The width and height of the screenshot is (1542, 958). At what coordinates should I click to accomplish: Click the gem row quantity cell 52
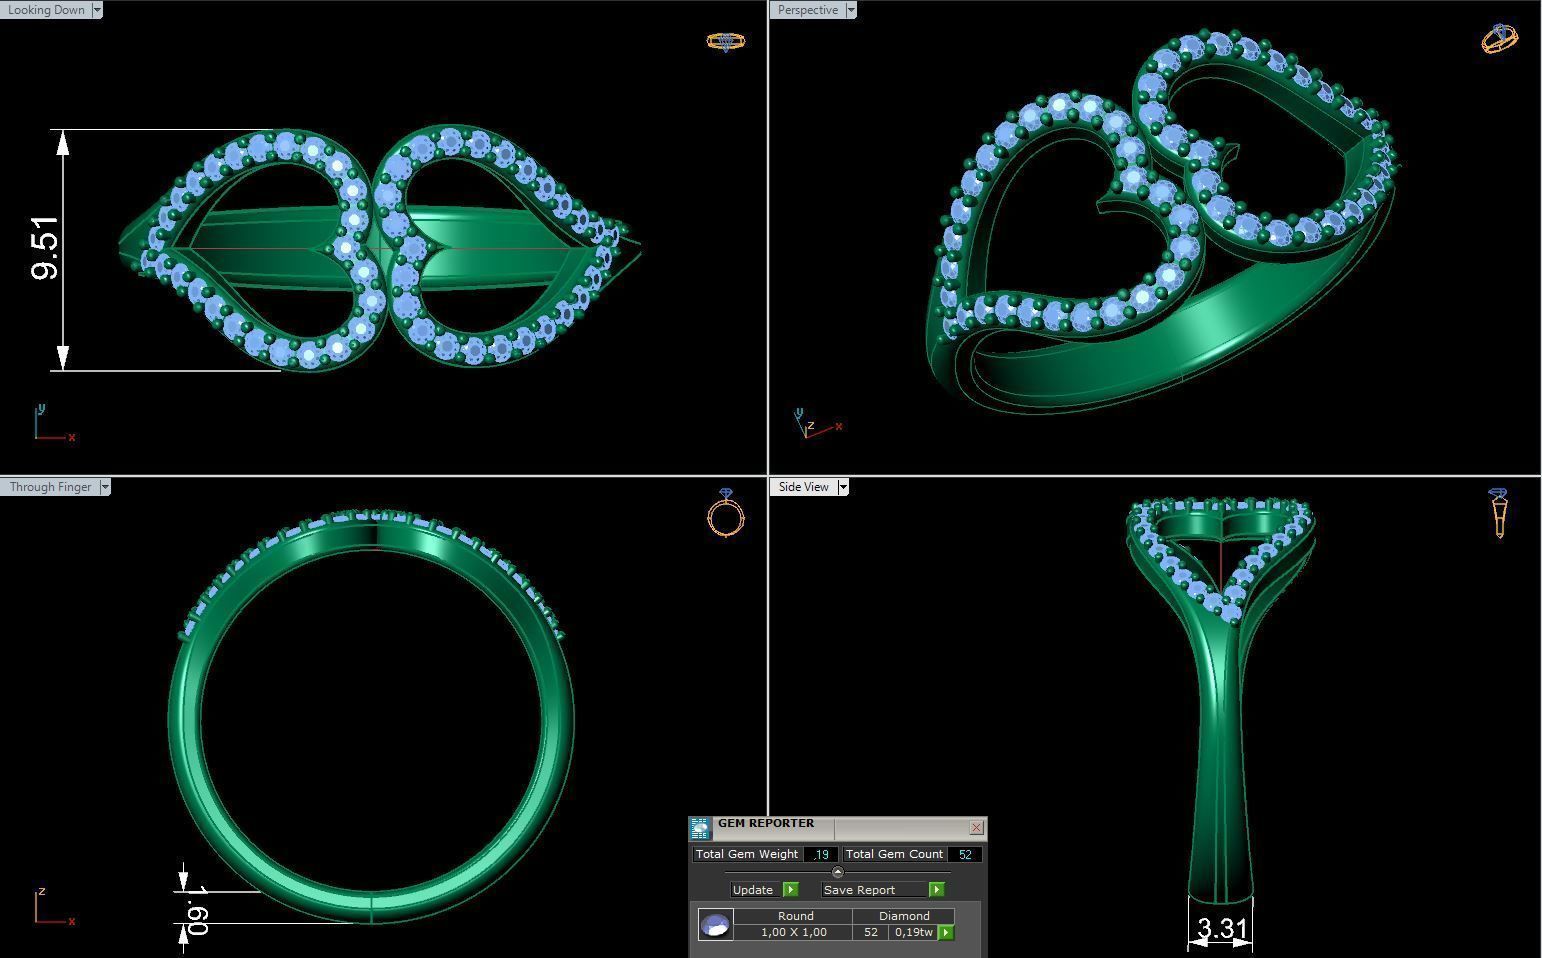click(871, 932)
